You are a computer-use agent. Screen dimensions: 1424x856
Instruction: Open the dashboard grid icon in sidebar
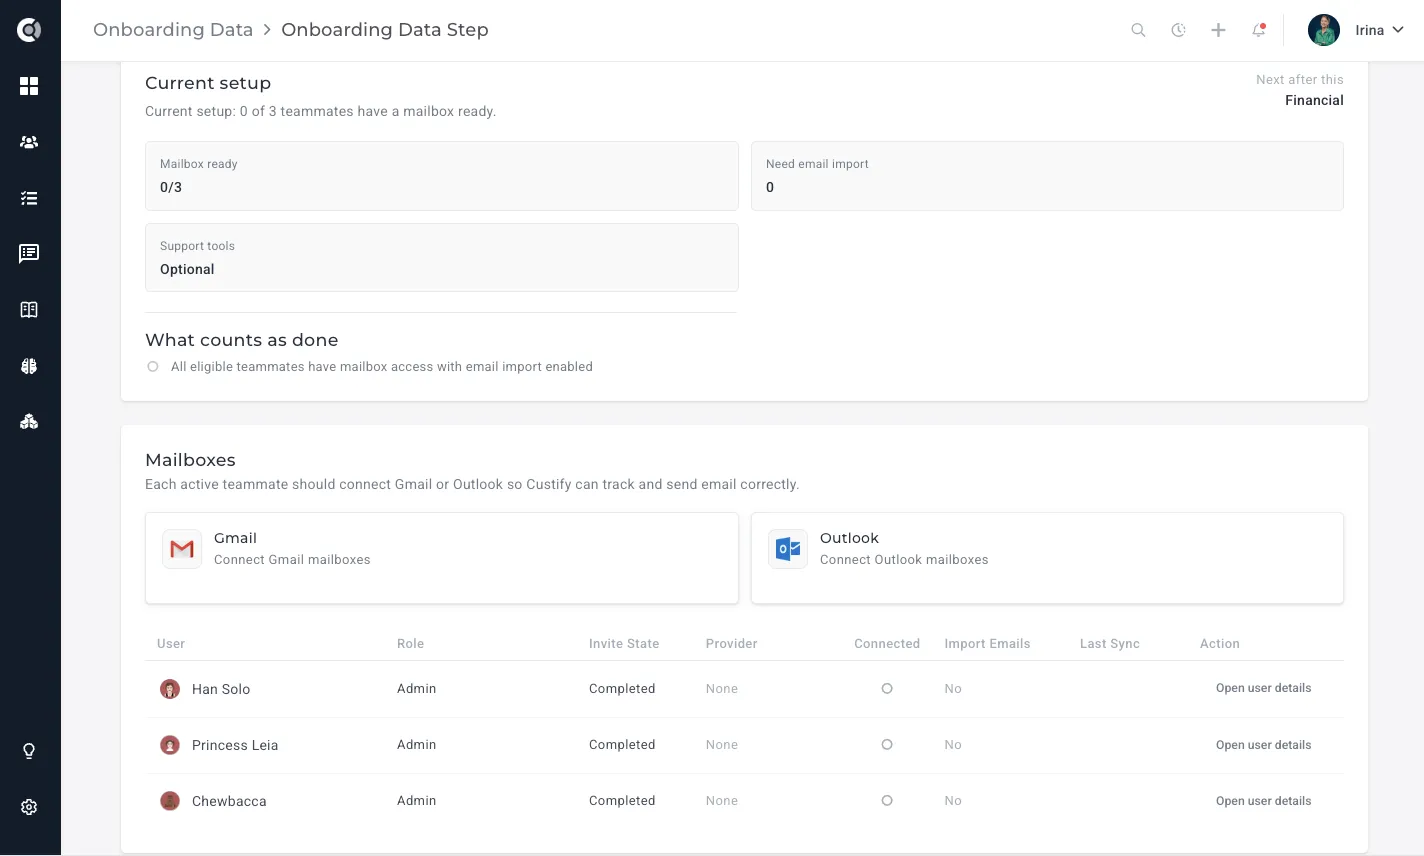tap(29, 86)
